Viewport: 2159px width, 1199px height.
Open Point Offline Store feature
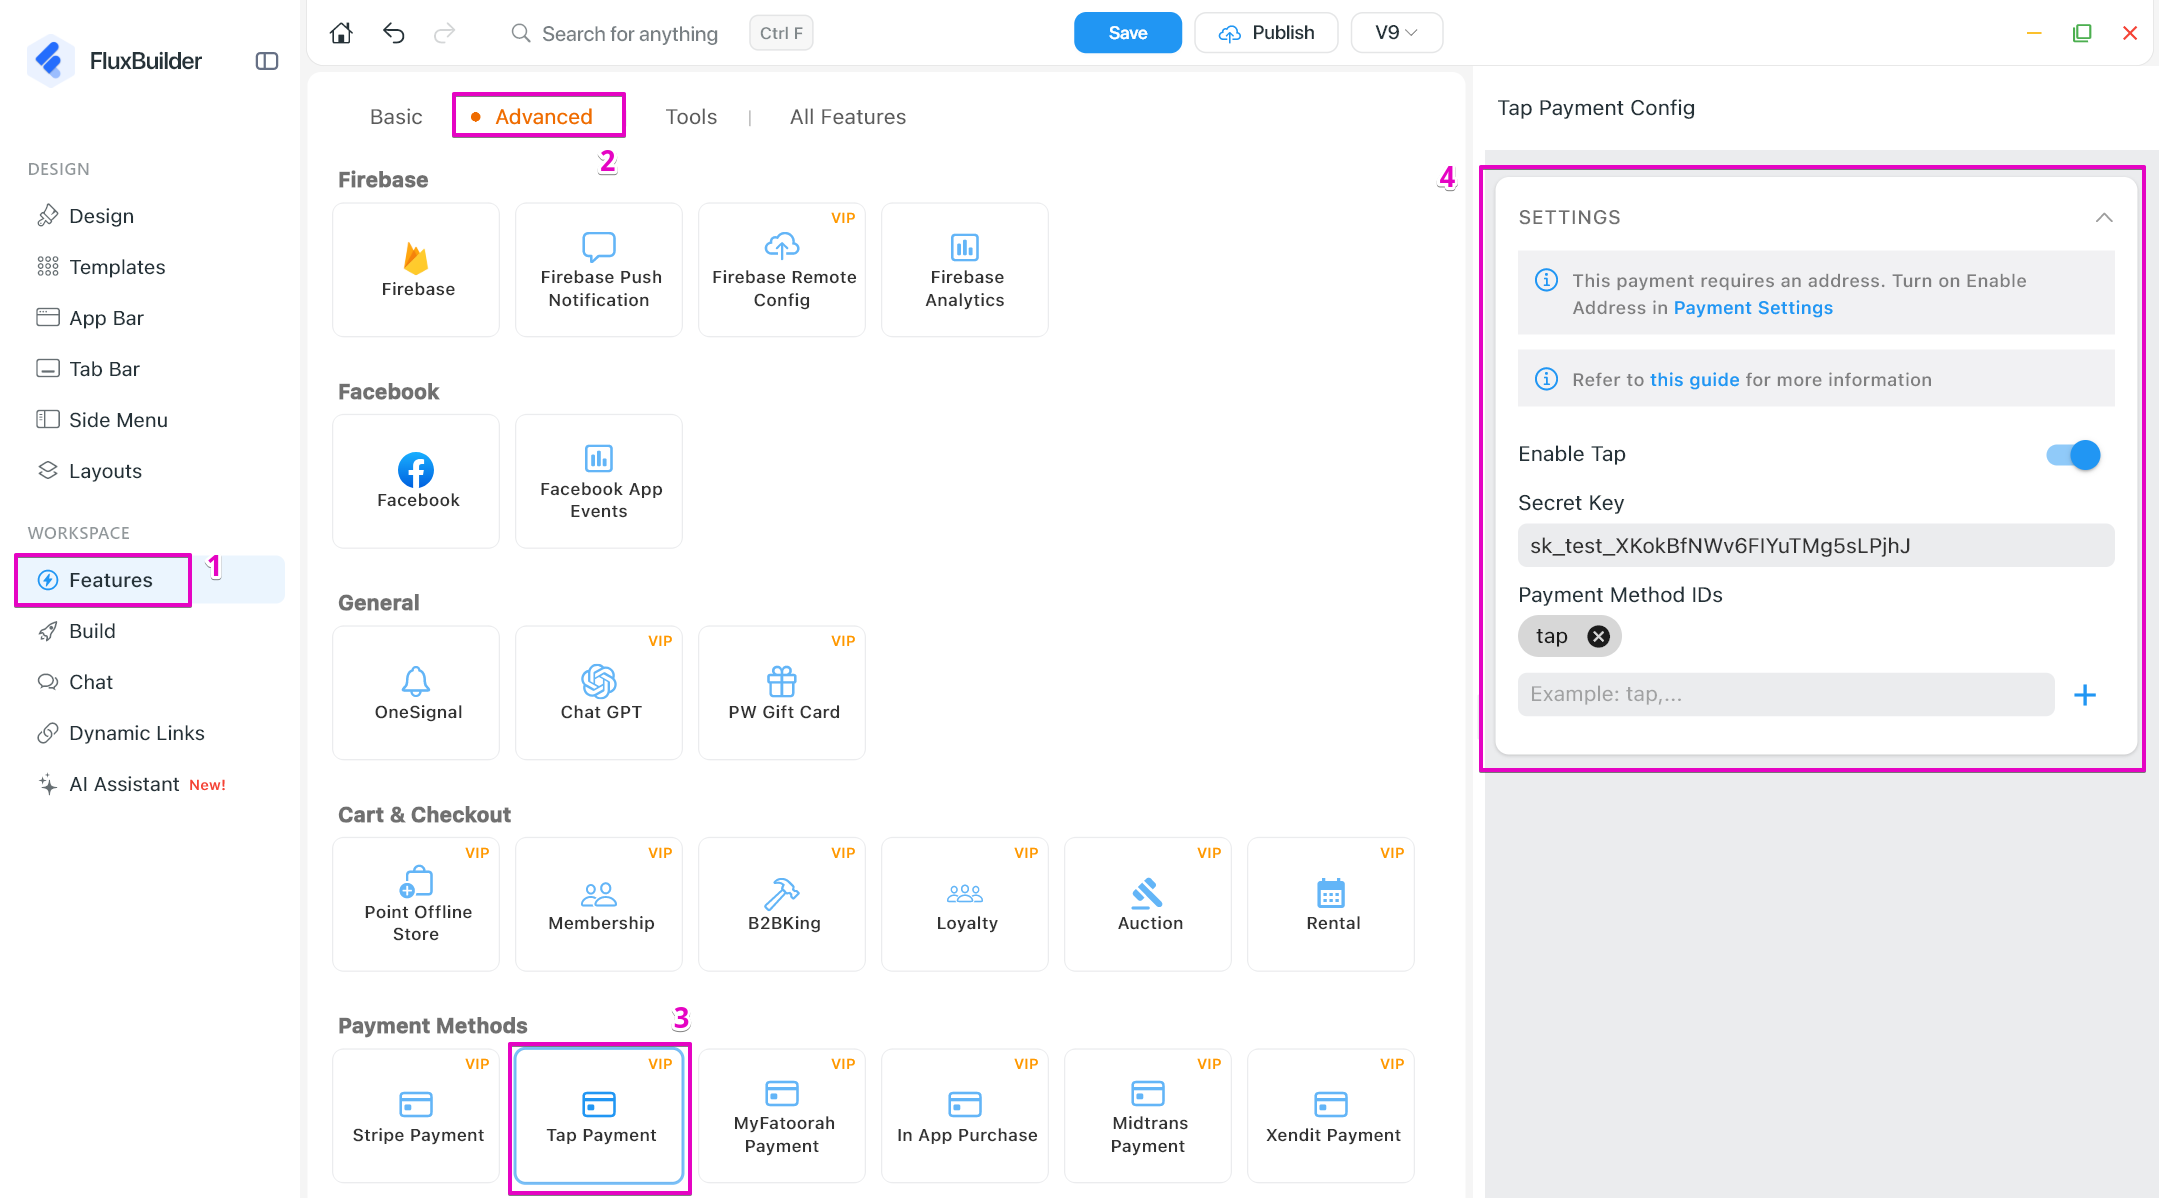[416, 904]
